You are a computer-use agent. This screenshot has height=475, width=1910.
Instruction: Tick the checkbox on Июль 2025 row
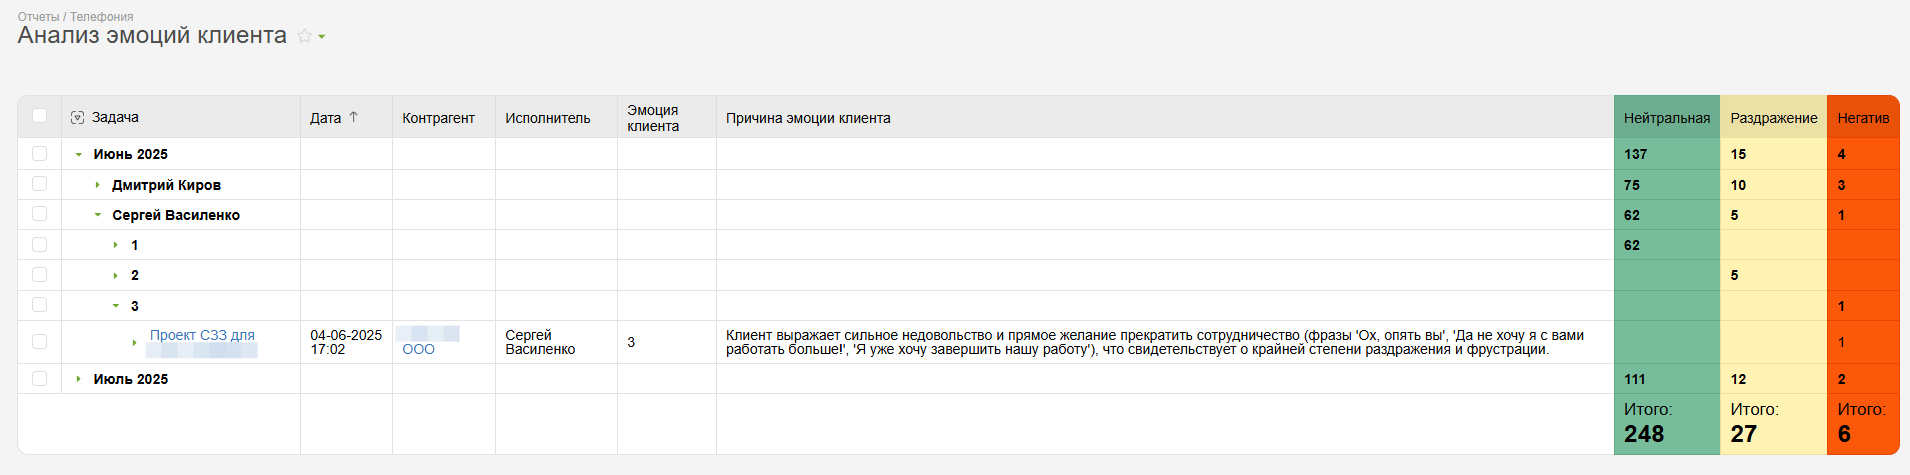[40, 379]
